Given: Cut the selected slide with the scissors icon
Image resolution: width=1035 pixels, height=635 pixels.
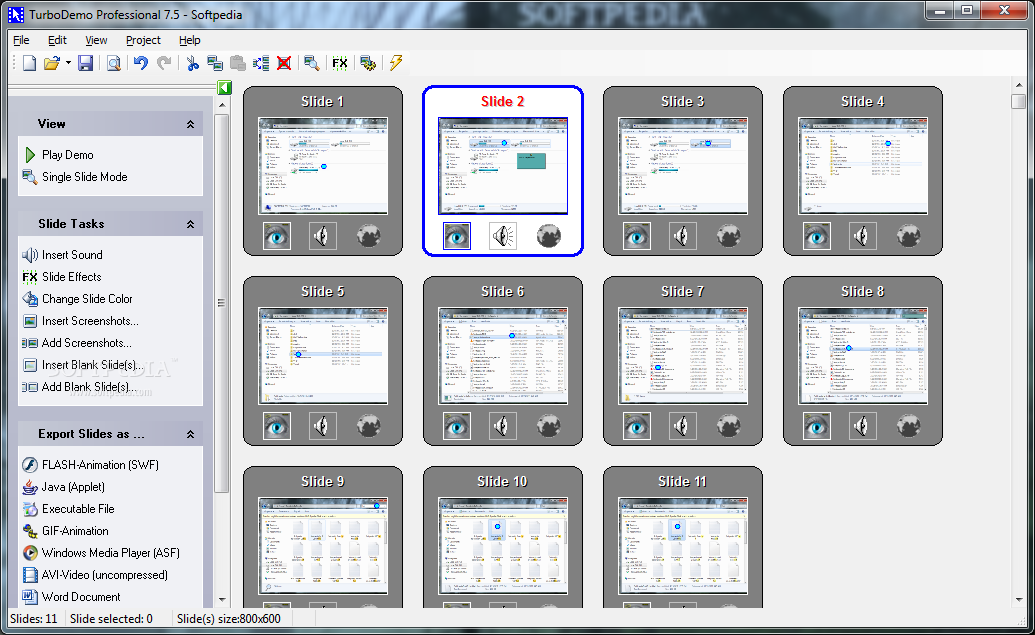Looking at the screenshot, I should tap(192, 63).
